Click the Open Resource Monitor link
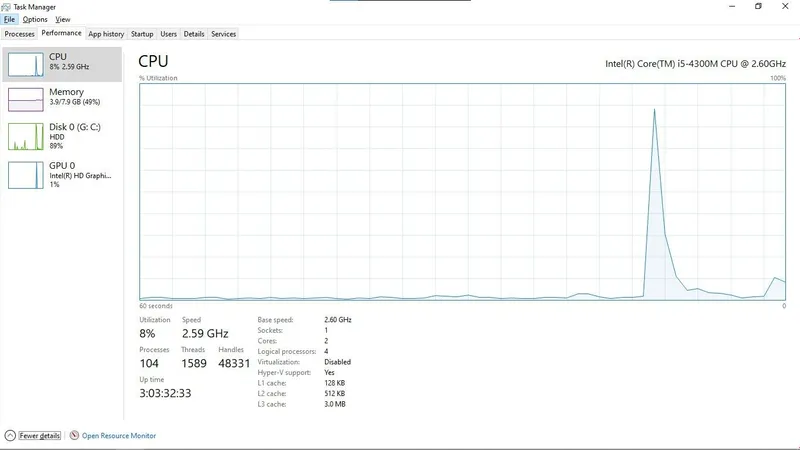Image resolution: width=800 pixels, height=450 pixels. click(119, 436)
